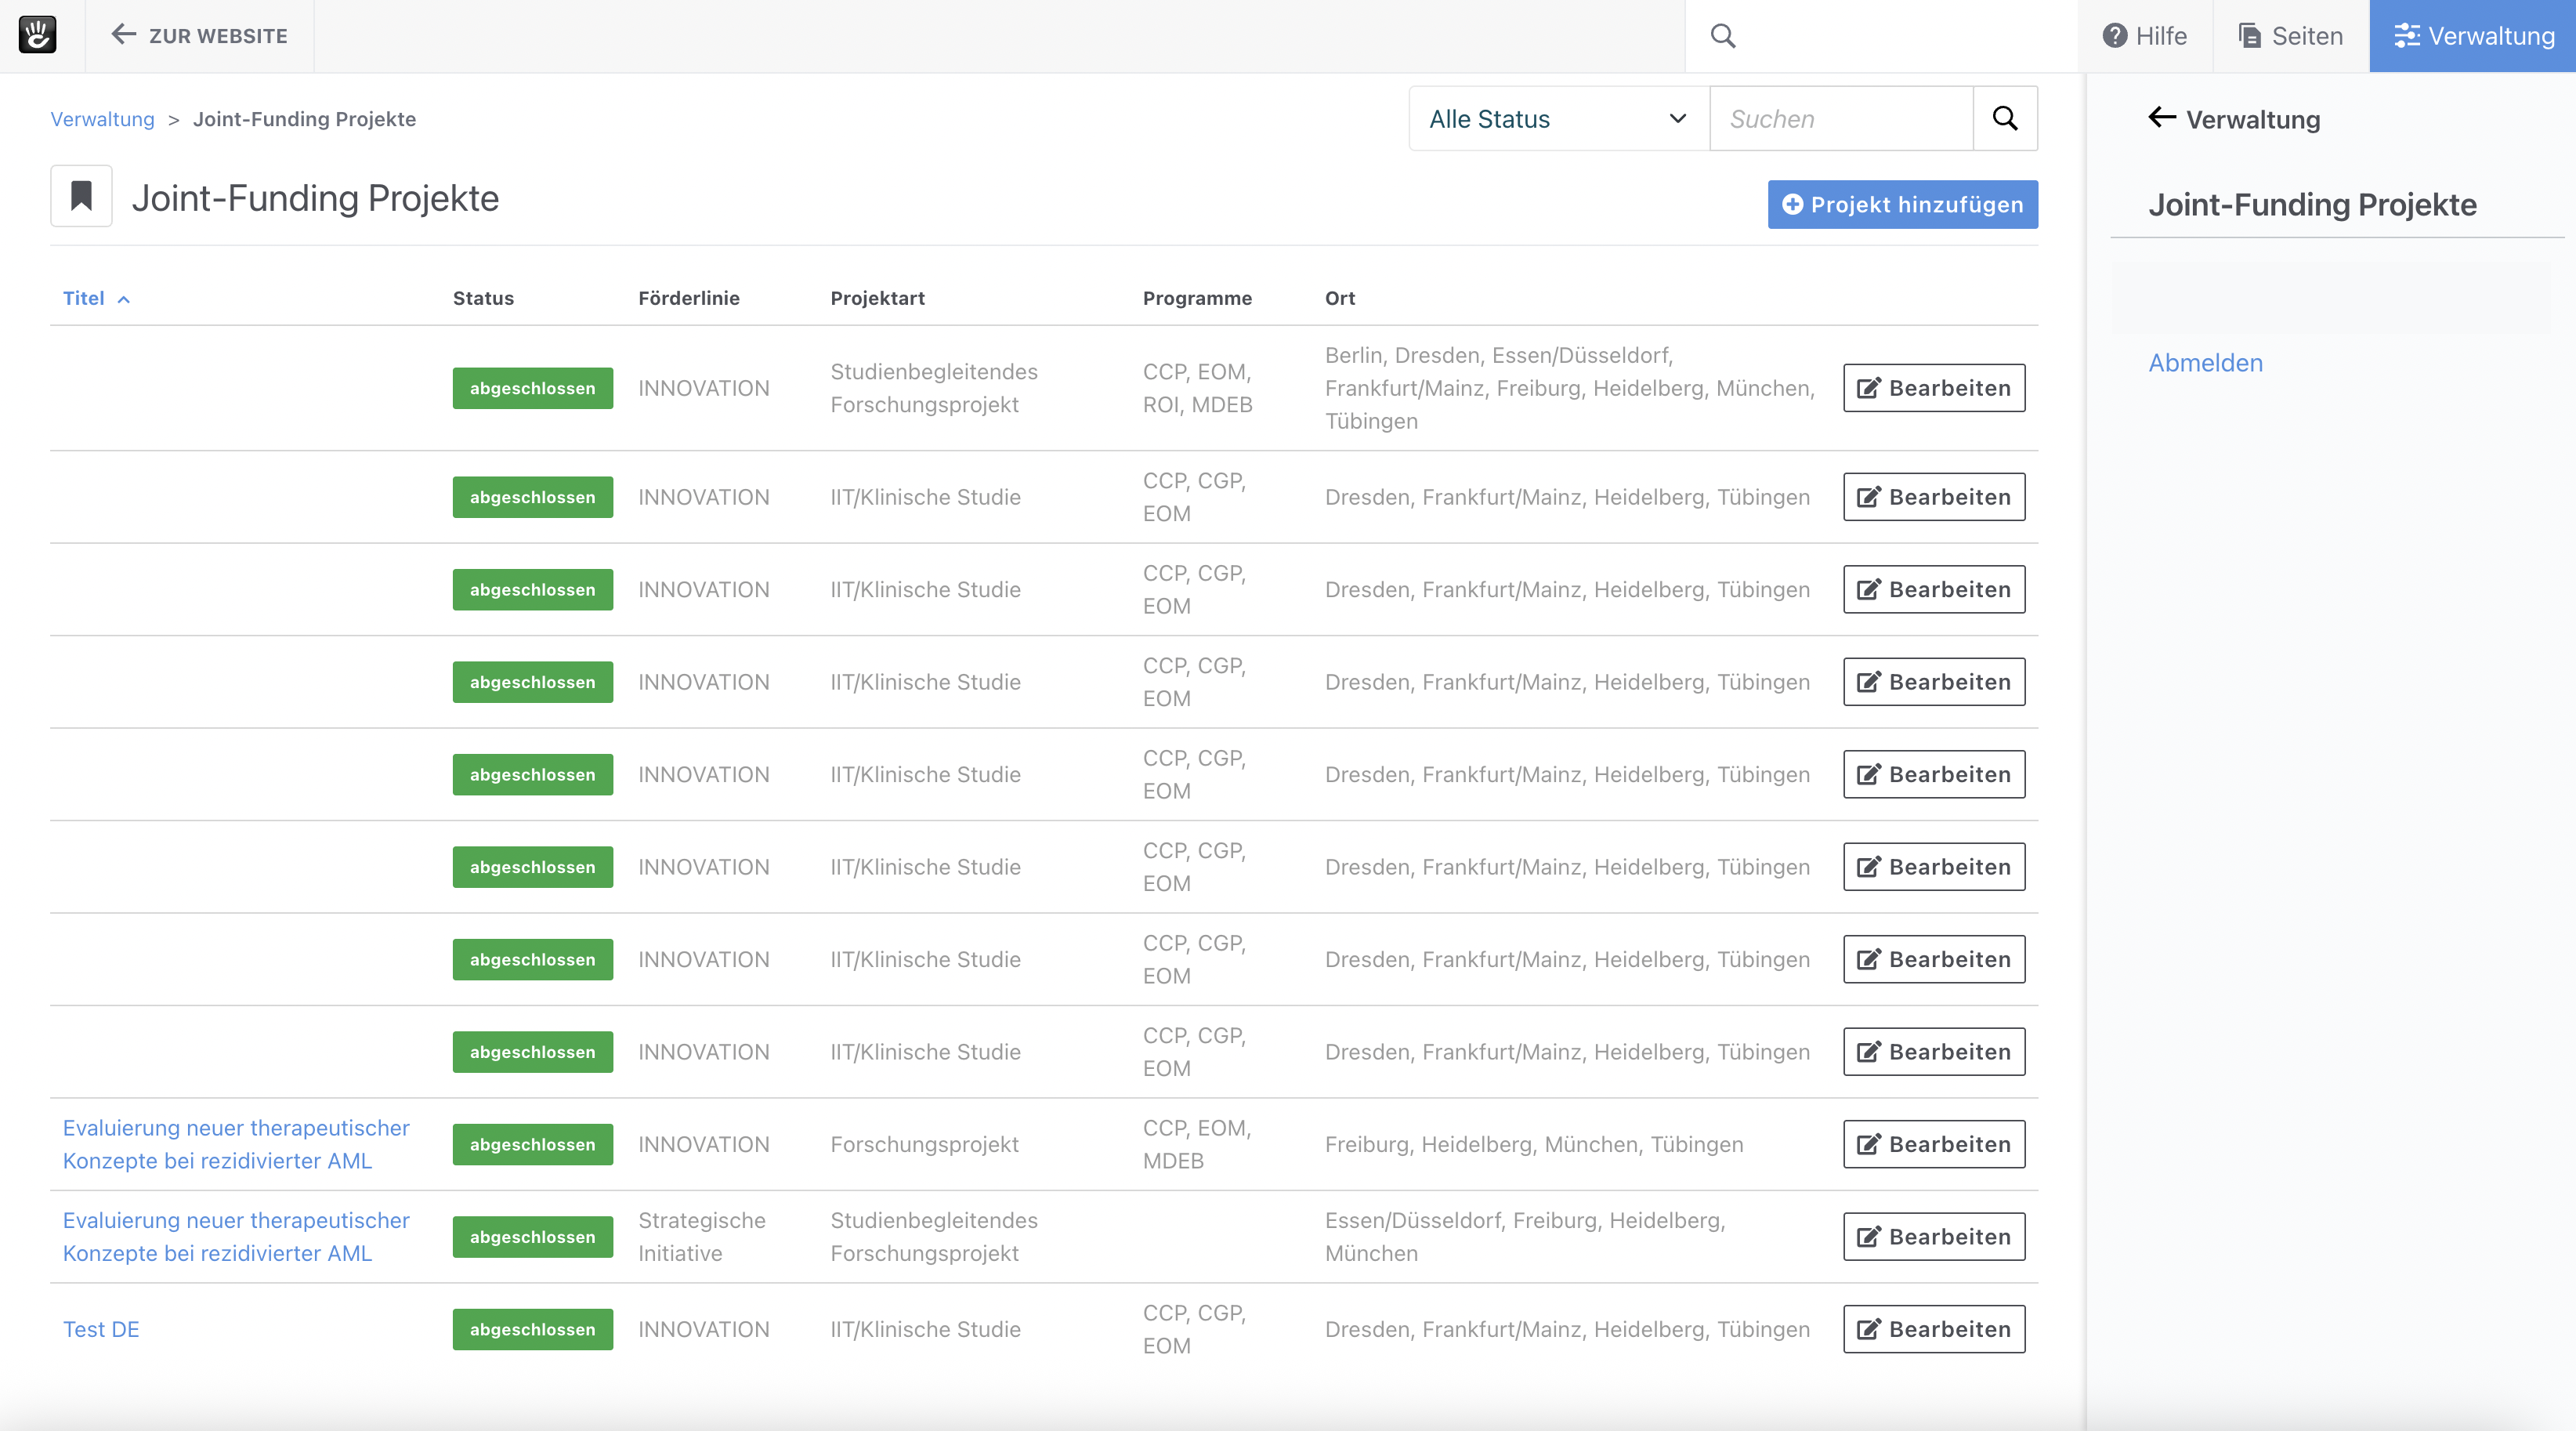The width and height of the screenshot is (2576, 1431).
Task: Add a project via Projekt hinzufügen
Action: pos(1902,204)
